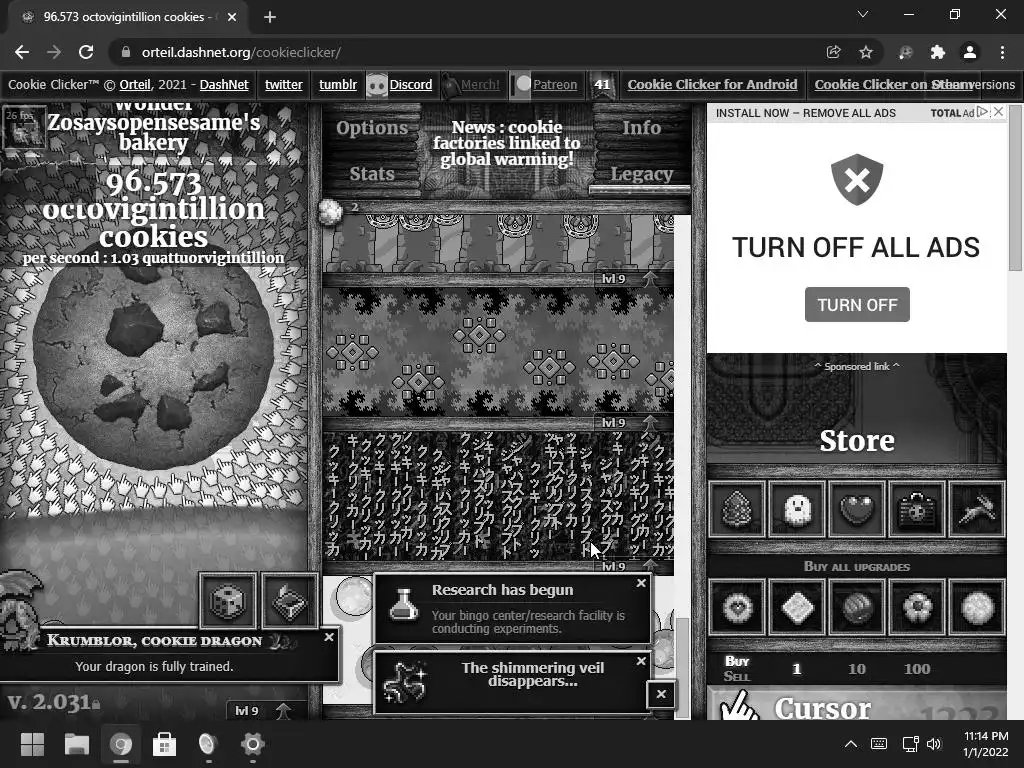Close the advertisement with X

pos(998,112)
